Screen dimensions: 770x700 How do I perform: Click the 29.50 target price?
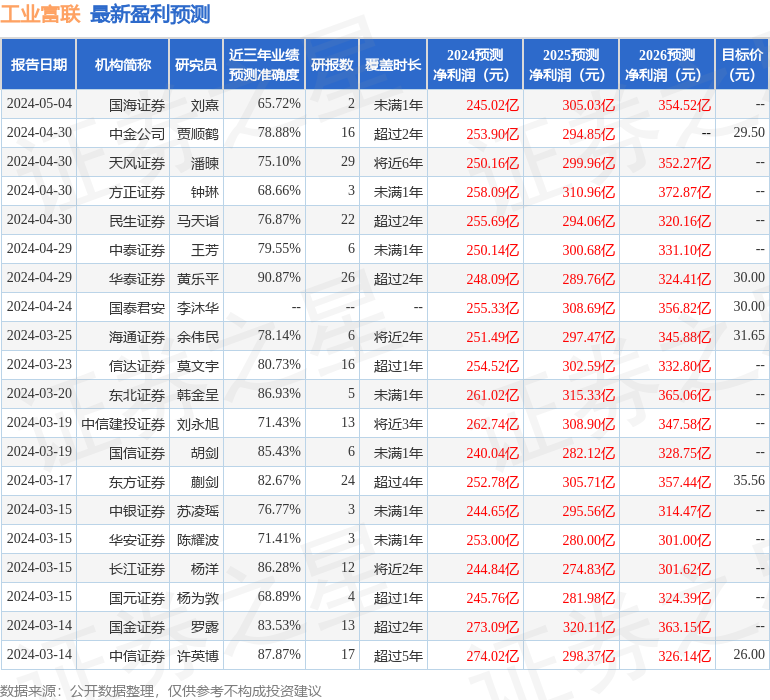749,133
